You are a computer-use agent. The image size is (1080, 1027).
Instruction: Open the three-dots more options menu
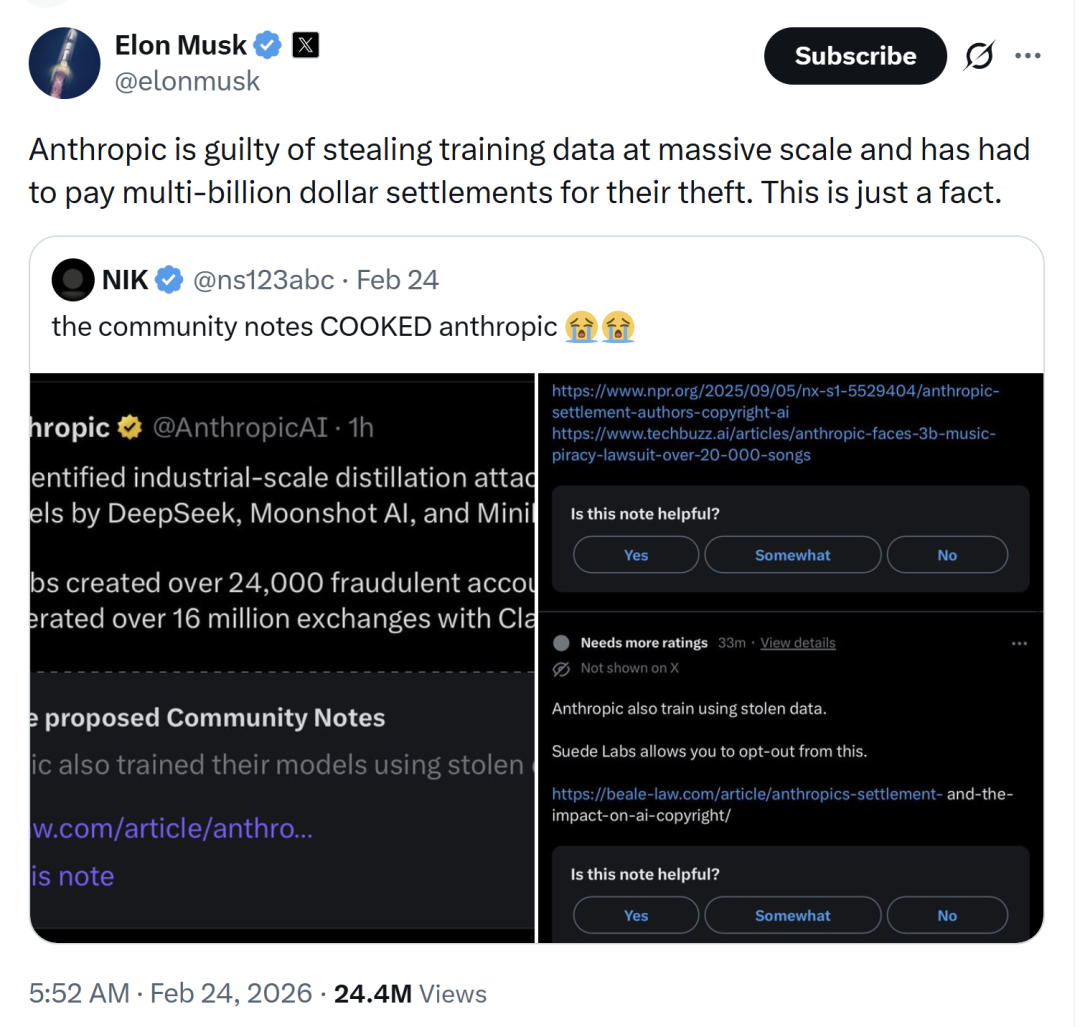tap(1027, 56)
